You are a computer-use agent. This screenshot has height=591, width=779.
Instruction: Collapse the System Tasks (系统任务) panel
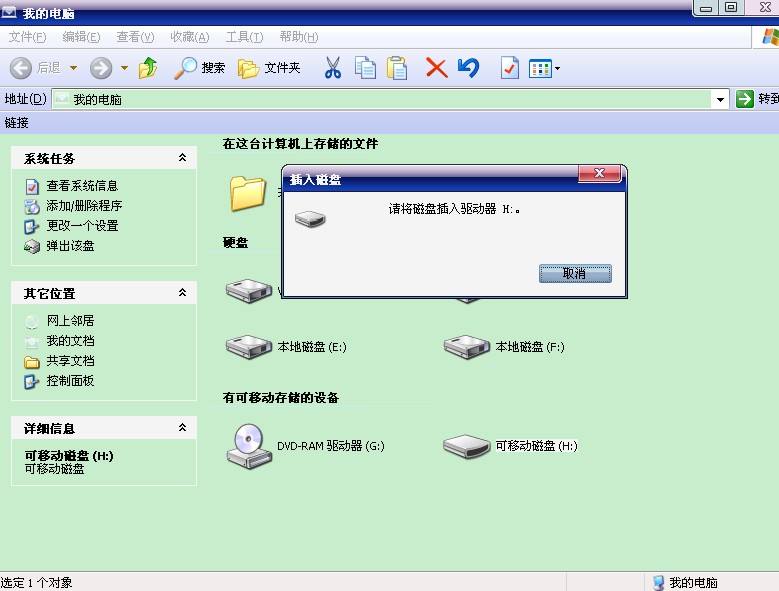pyautogui.click(x=182, y=158)
